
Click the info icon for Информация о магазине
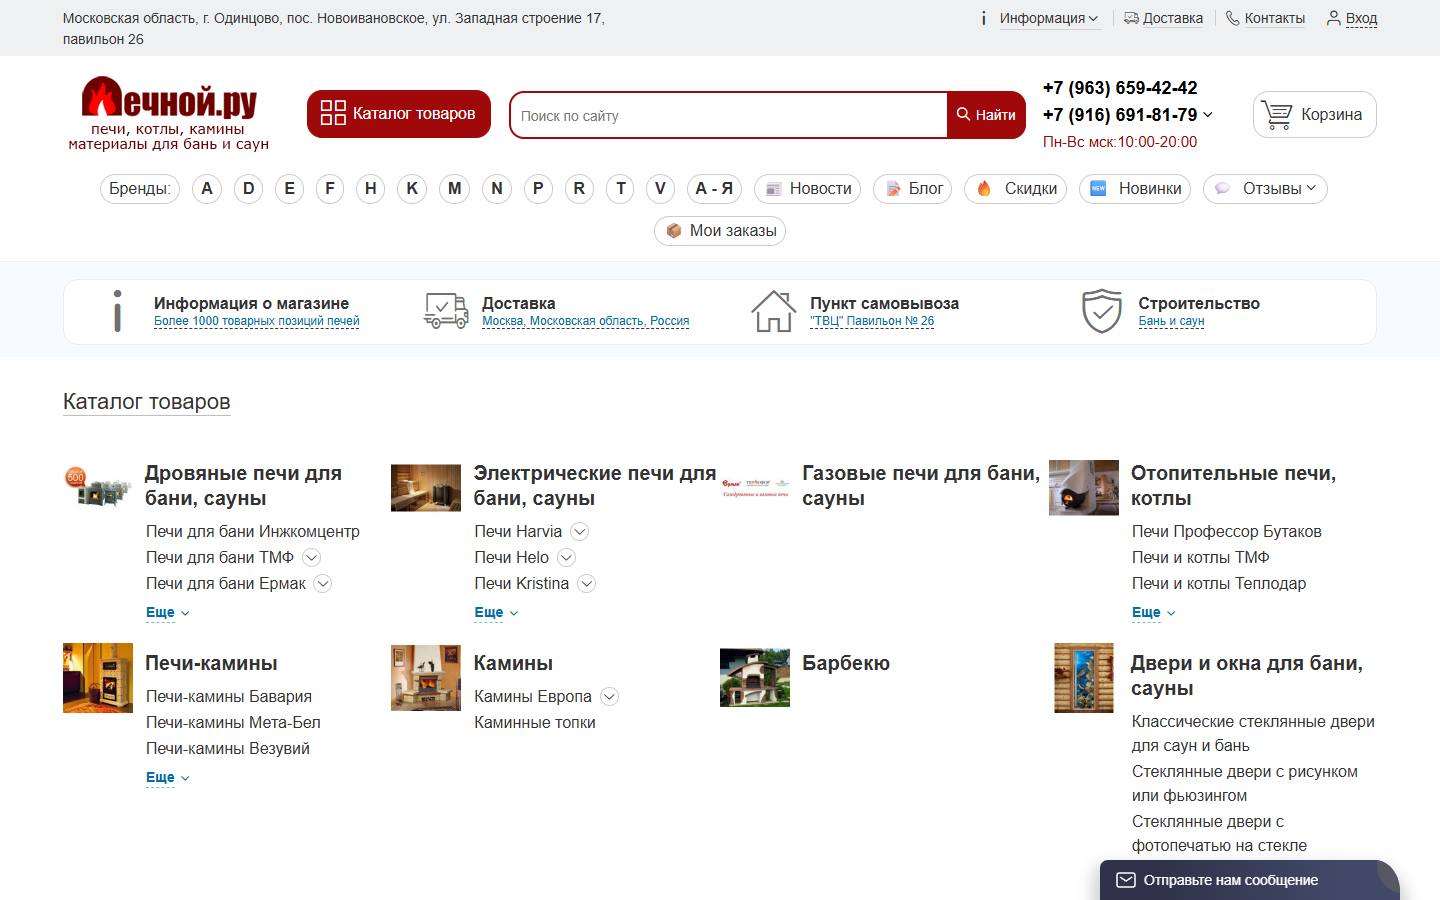pos(118,311)
